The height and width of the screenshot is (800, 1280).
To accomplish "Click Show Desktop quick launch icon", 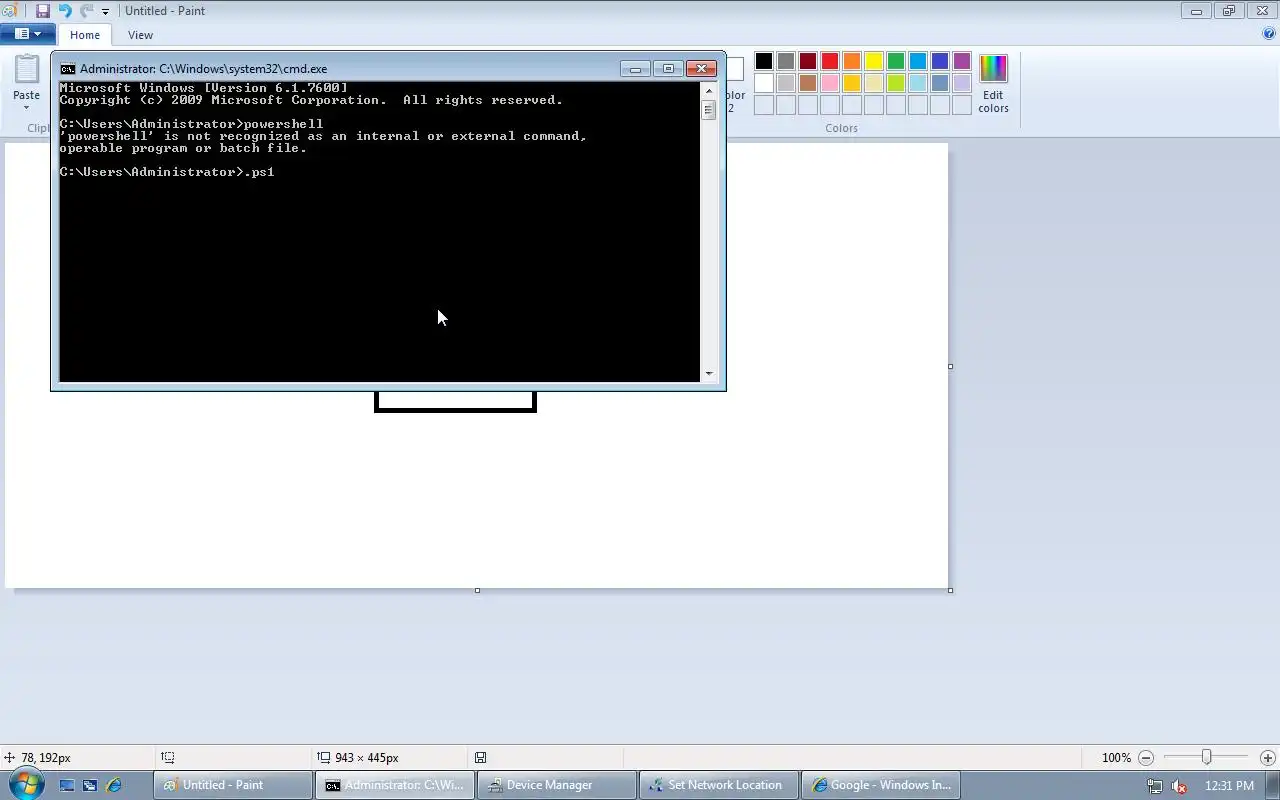I will click(67, 785).
